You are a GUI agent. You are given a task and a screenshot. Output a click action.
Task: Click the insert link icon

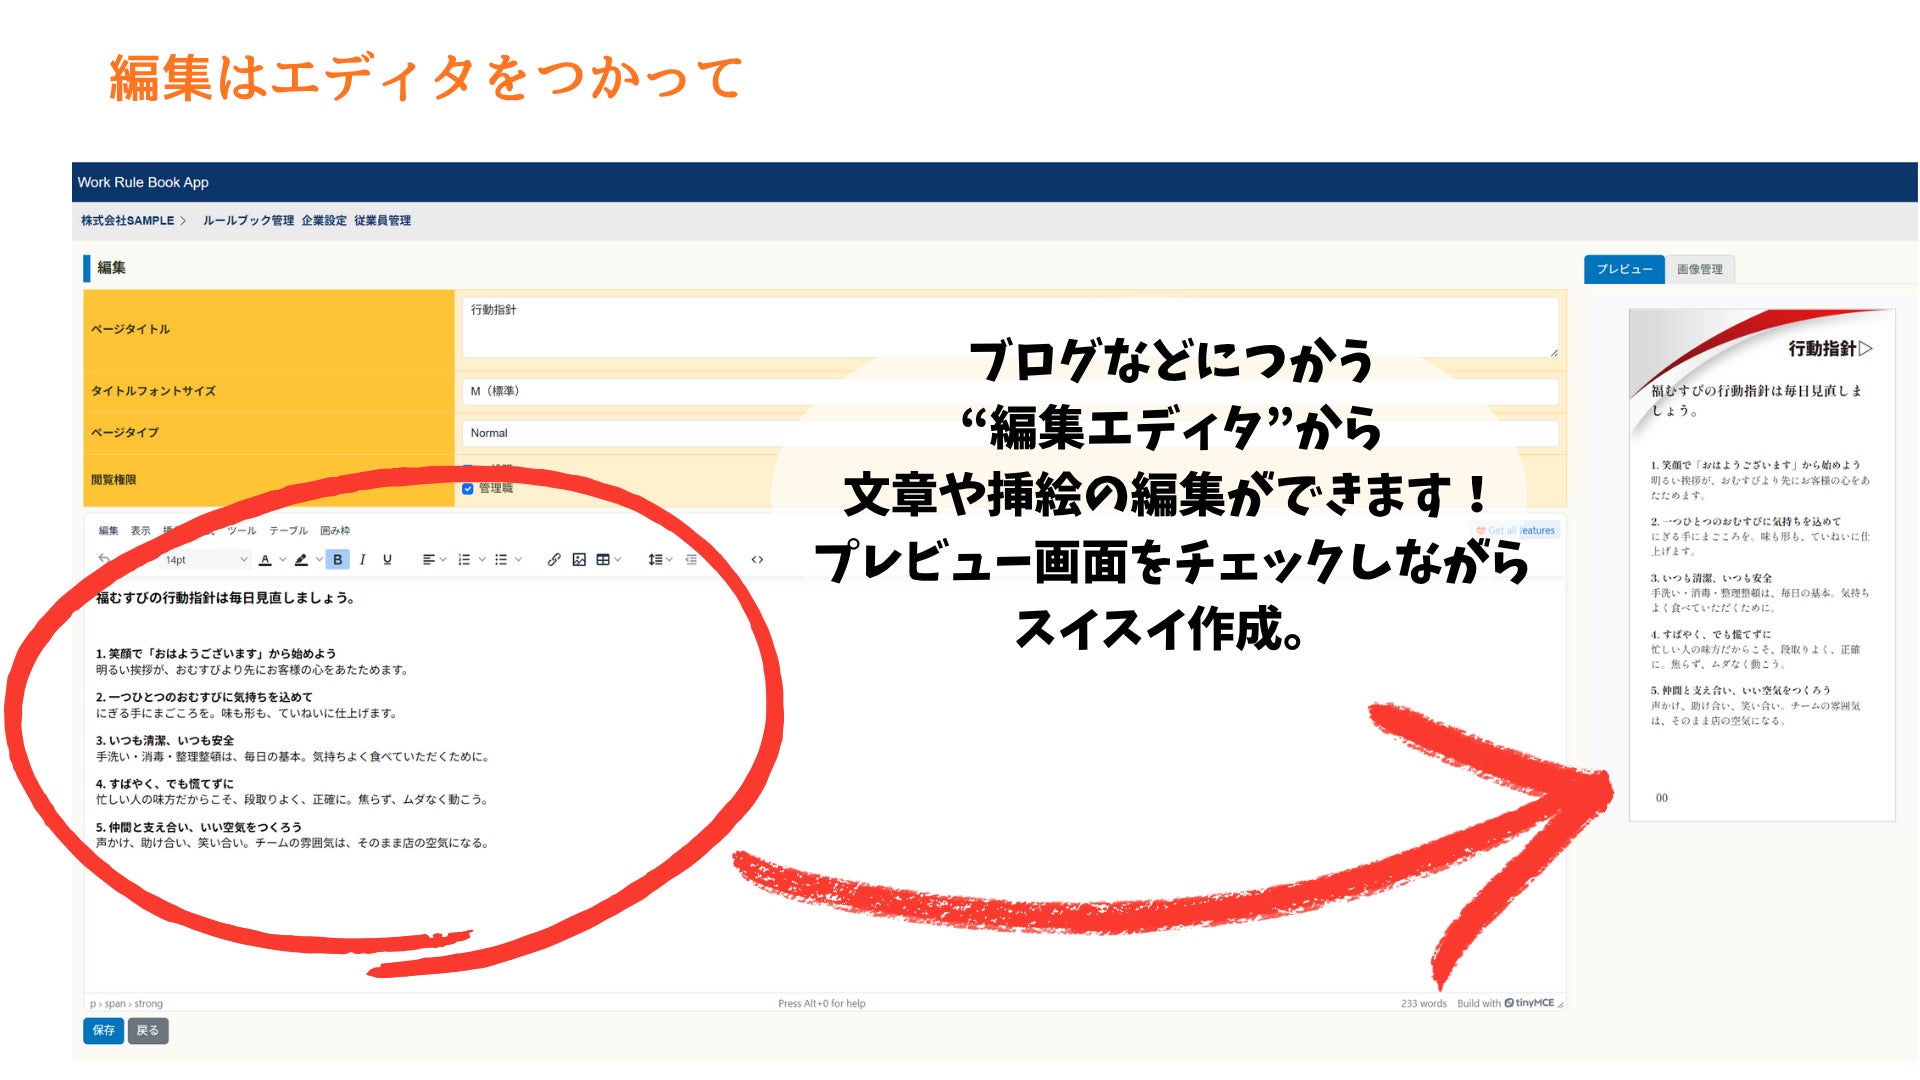click(554, 560)
